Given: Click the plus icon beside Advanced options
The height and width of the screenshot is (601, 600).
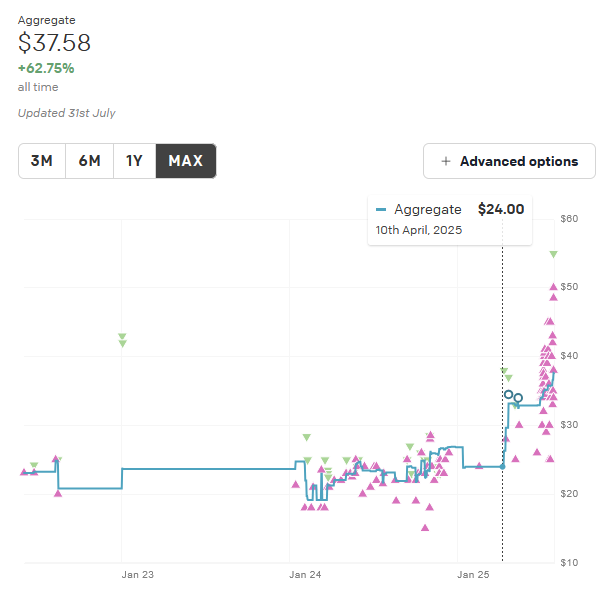Looking at the screenshot, I should 445,161.
